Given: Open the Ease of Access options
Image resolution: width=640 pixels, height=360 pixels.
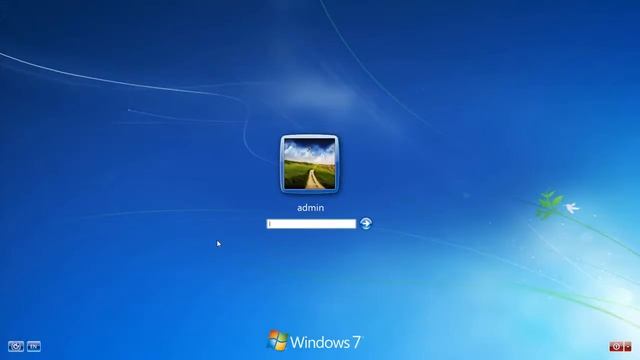Looking at the screenshot, I should [x=16, y=347].
